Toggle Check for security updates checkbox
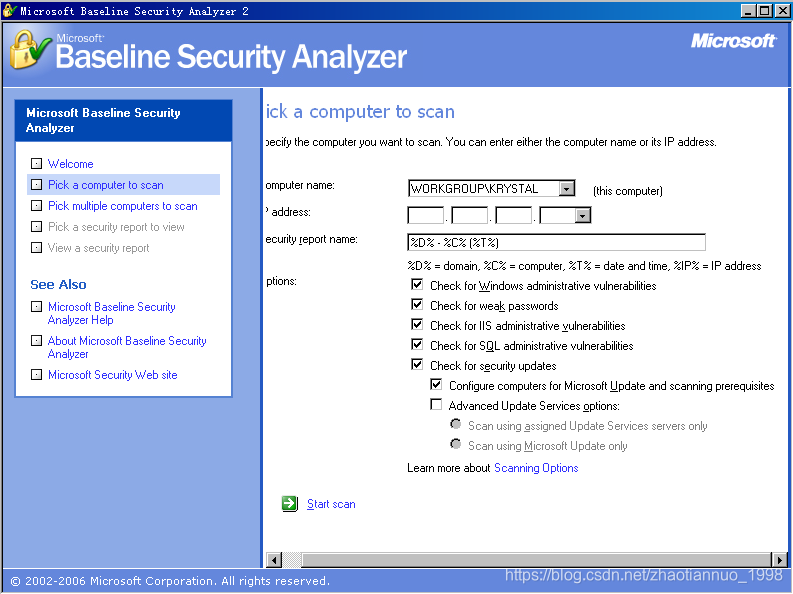 point(417,364)
